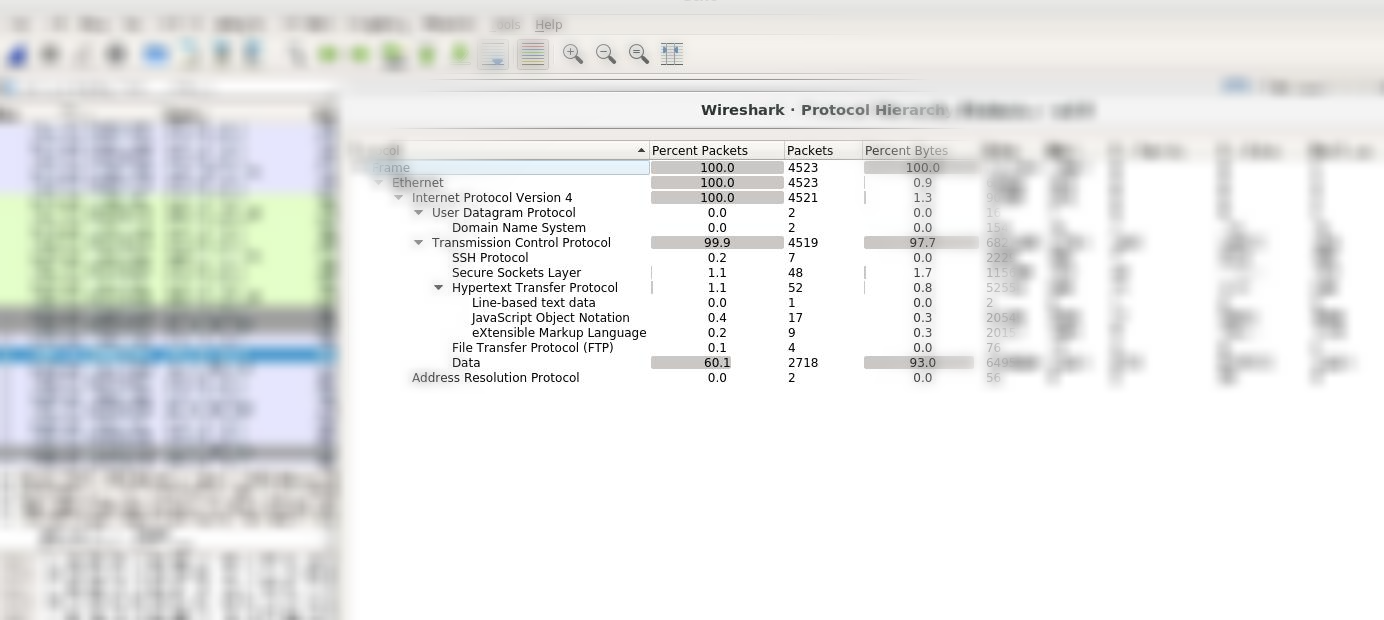This screenshot has width=1384, height=620.
Task: Click the 0.4 percent packets value for JSON
Action: tap(717, 318)
